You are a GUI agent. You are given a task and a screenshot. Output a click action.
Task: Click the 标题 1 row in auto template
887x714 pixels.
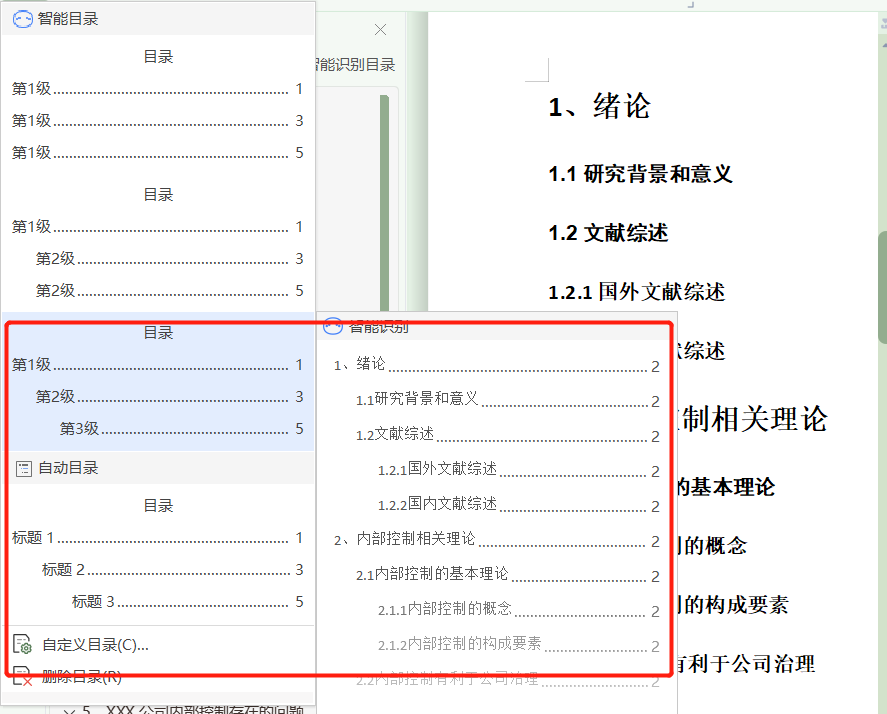click(x=158, y=537)
